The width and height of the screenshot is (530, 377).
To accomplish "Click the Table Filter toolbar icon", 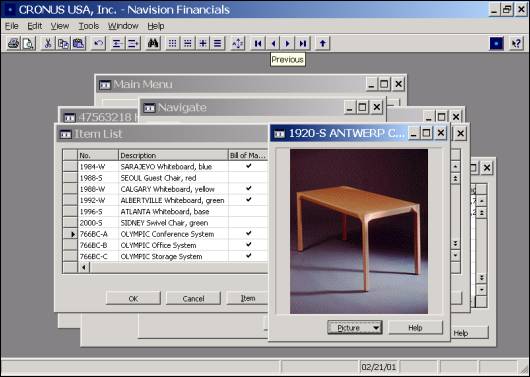I will [x=188, y=43].
